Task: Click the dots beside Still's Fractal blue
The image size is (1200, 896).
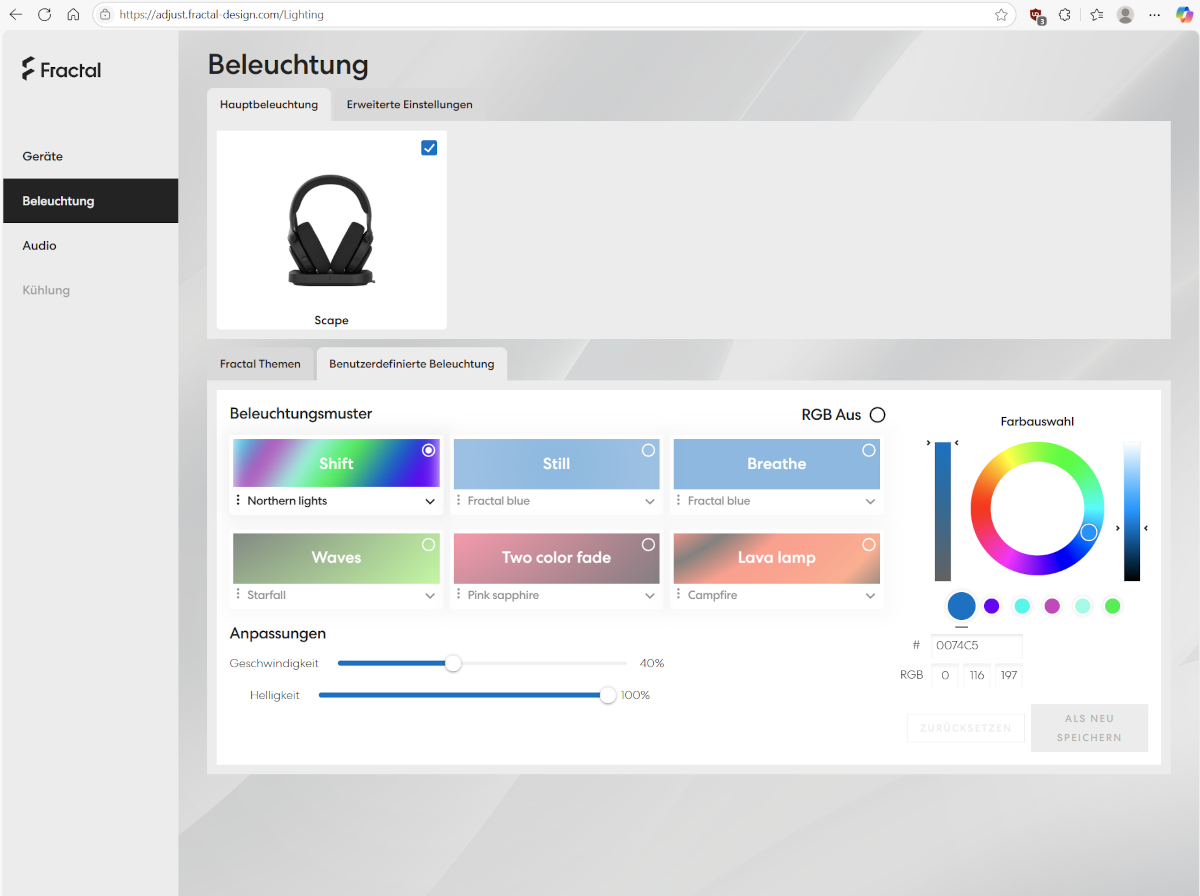Action: 458,500
